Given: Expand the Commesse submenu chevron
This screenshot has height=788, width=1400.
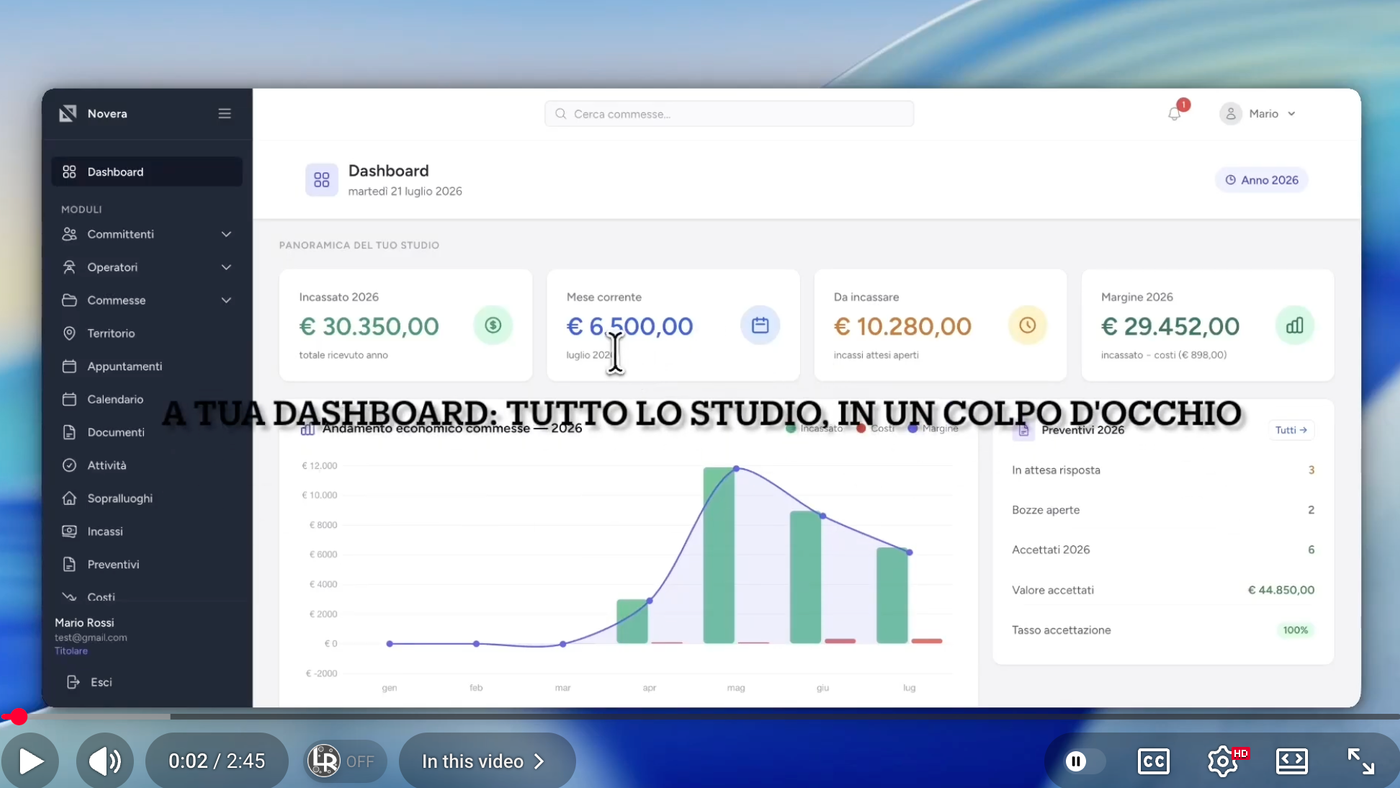Looking at the screenshot, I should (x=226, y=300).
